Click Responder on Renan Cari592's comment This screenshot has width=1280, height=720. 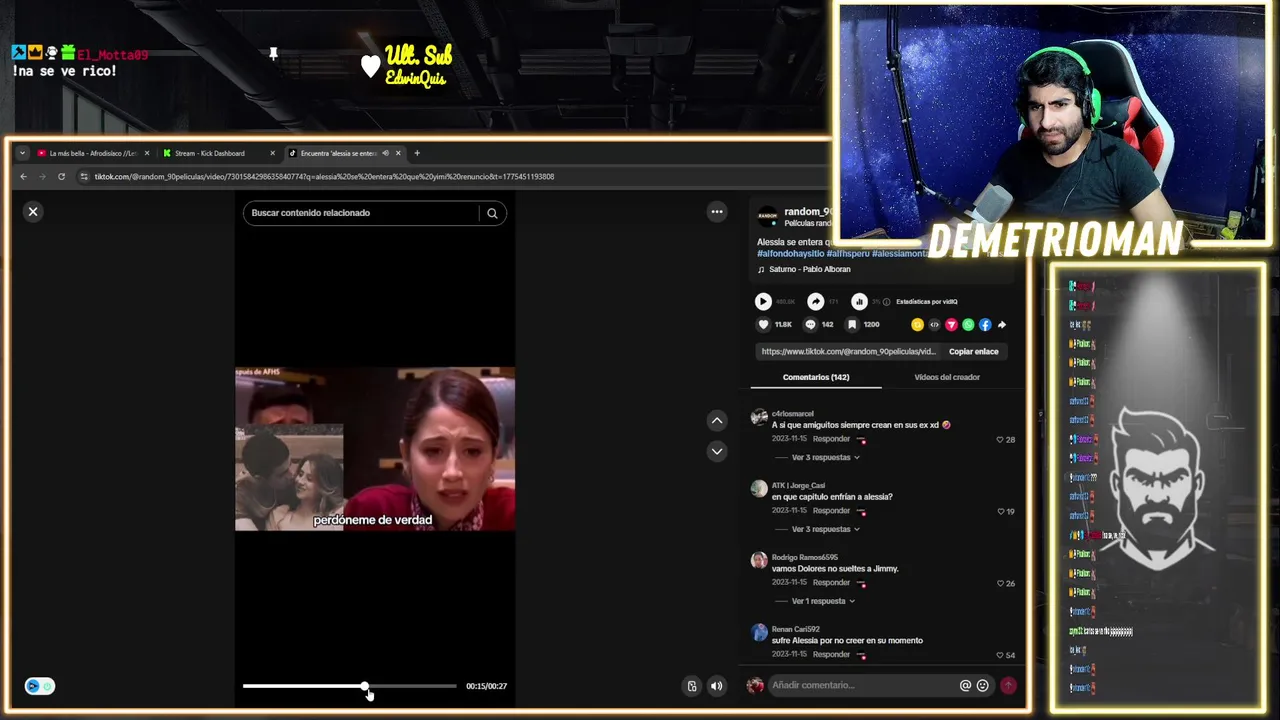tap(831, 655)
